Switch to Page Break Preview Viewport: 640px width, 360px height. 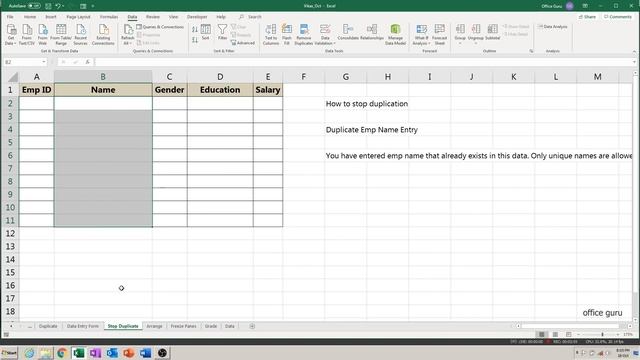click(x=569, y=335)
